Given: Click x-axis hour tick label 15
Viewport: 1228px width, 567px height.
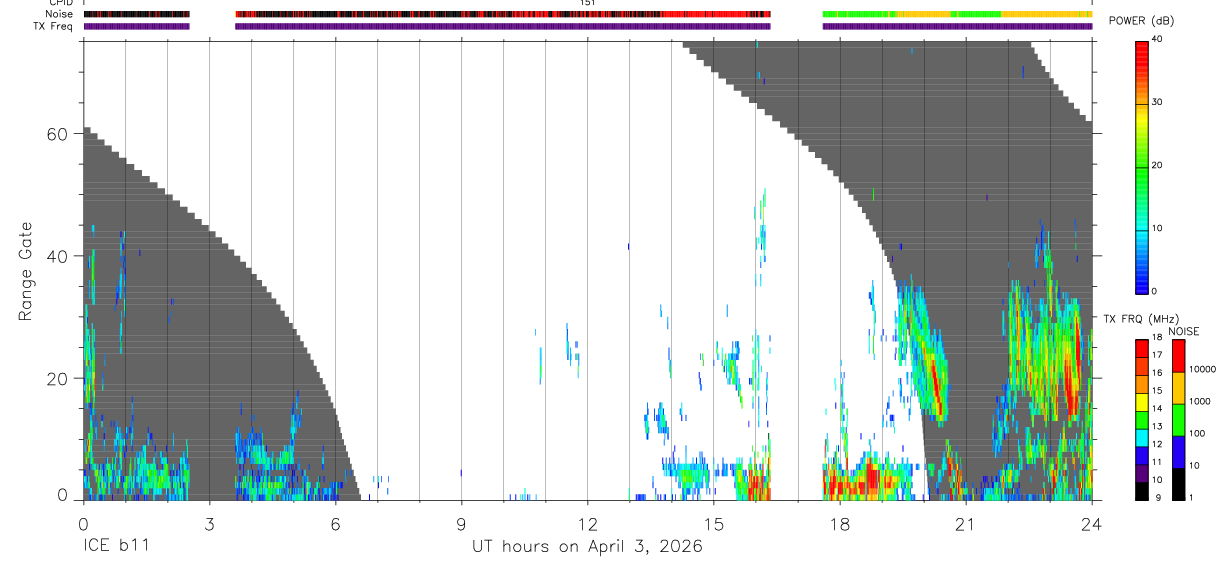Looking at the screenshot, I should [x=713, y=524].
